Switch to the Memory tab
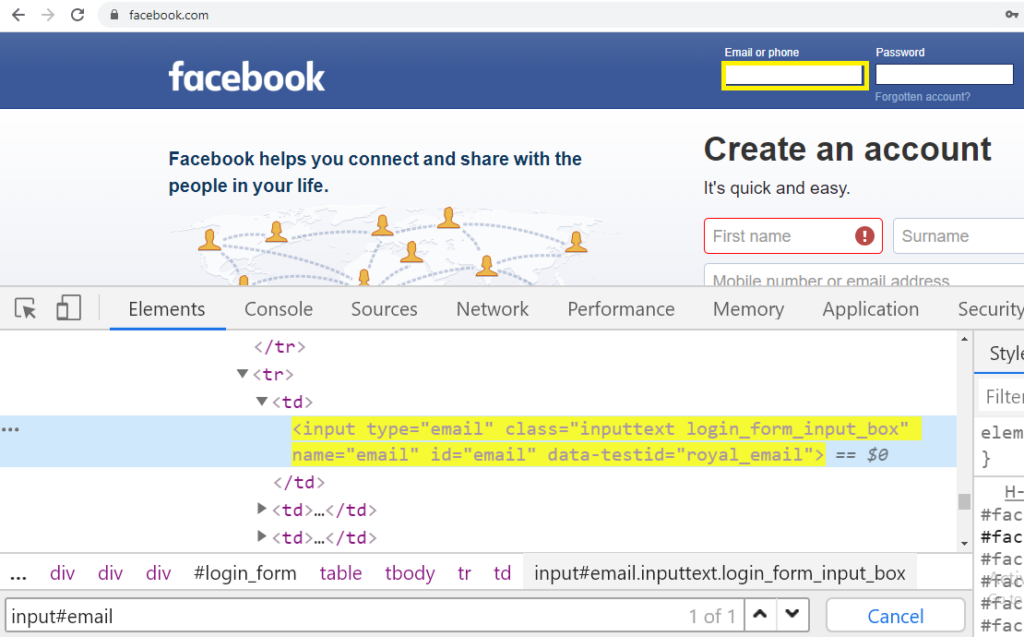Viewport: 1024px width, 637px height. pyautogui.click(x=748, y=309)
